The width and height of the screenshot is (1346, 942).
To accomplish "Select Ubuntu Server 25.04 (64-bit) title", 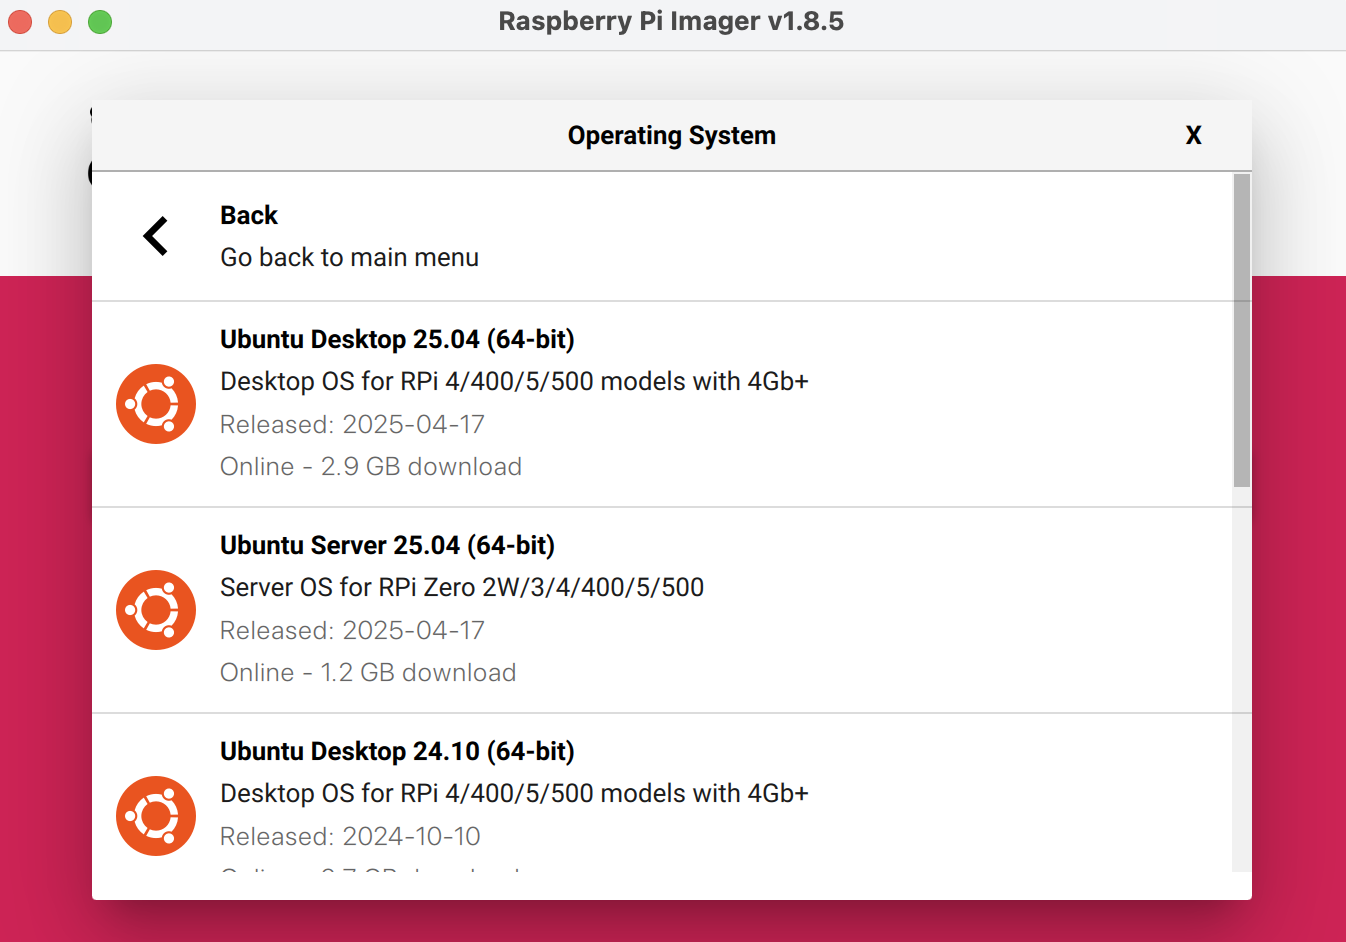I will point(387,546).
